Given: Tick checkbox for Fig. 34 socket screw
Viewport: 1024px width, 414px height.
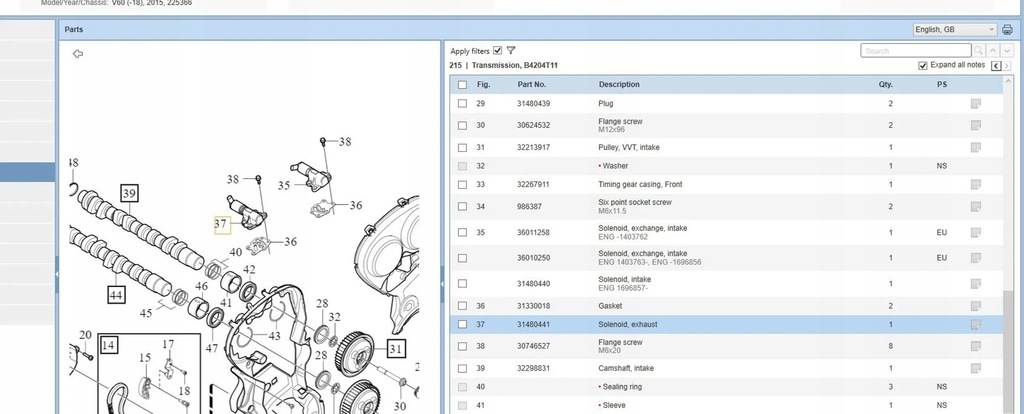Looking at the screenshot, I should 462,206.
